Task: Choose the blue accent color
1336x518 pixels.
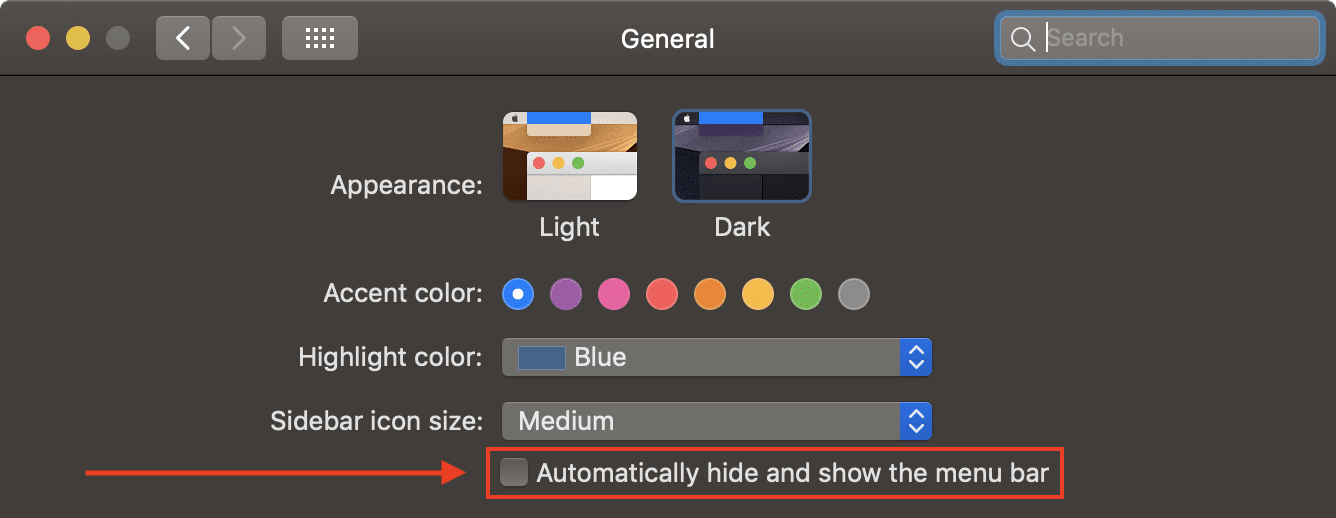Action: (517, 294)
